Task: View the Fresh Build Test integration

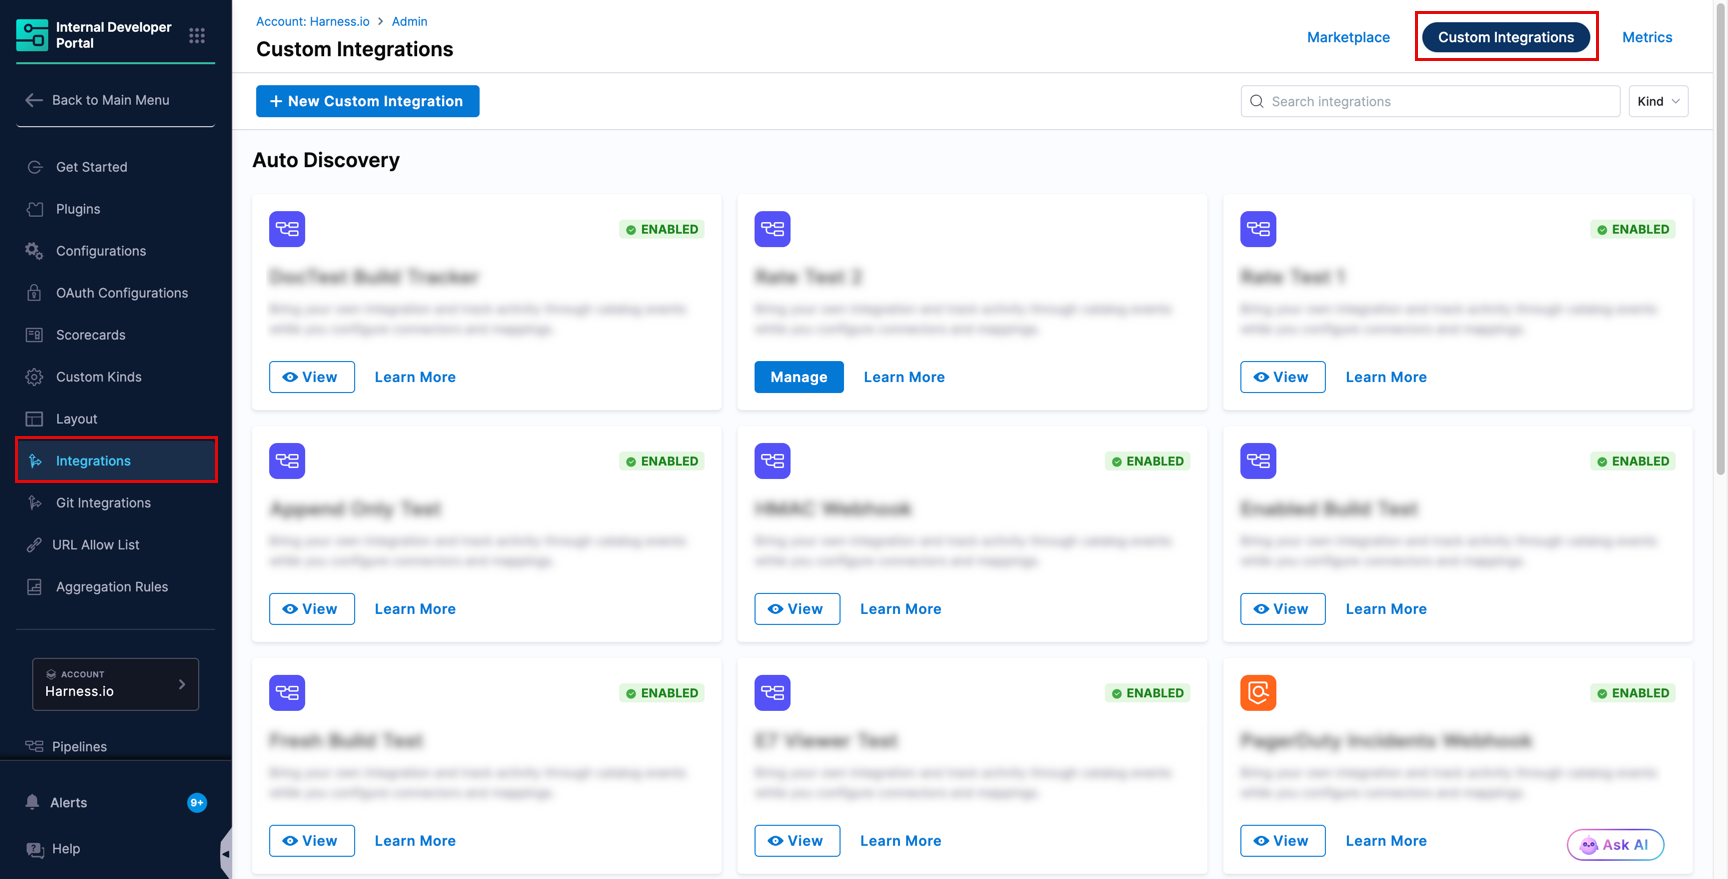Action: click(312, 841)
